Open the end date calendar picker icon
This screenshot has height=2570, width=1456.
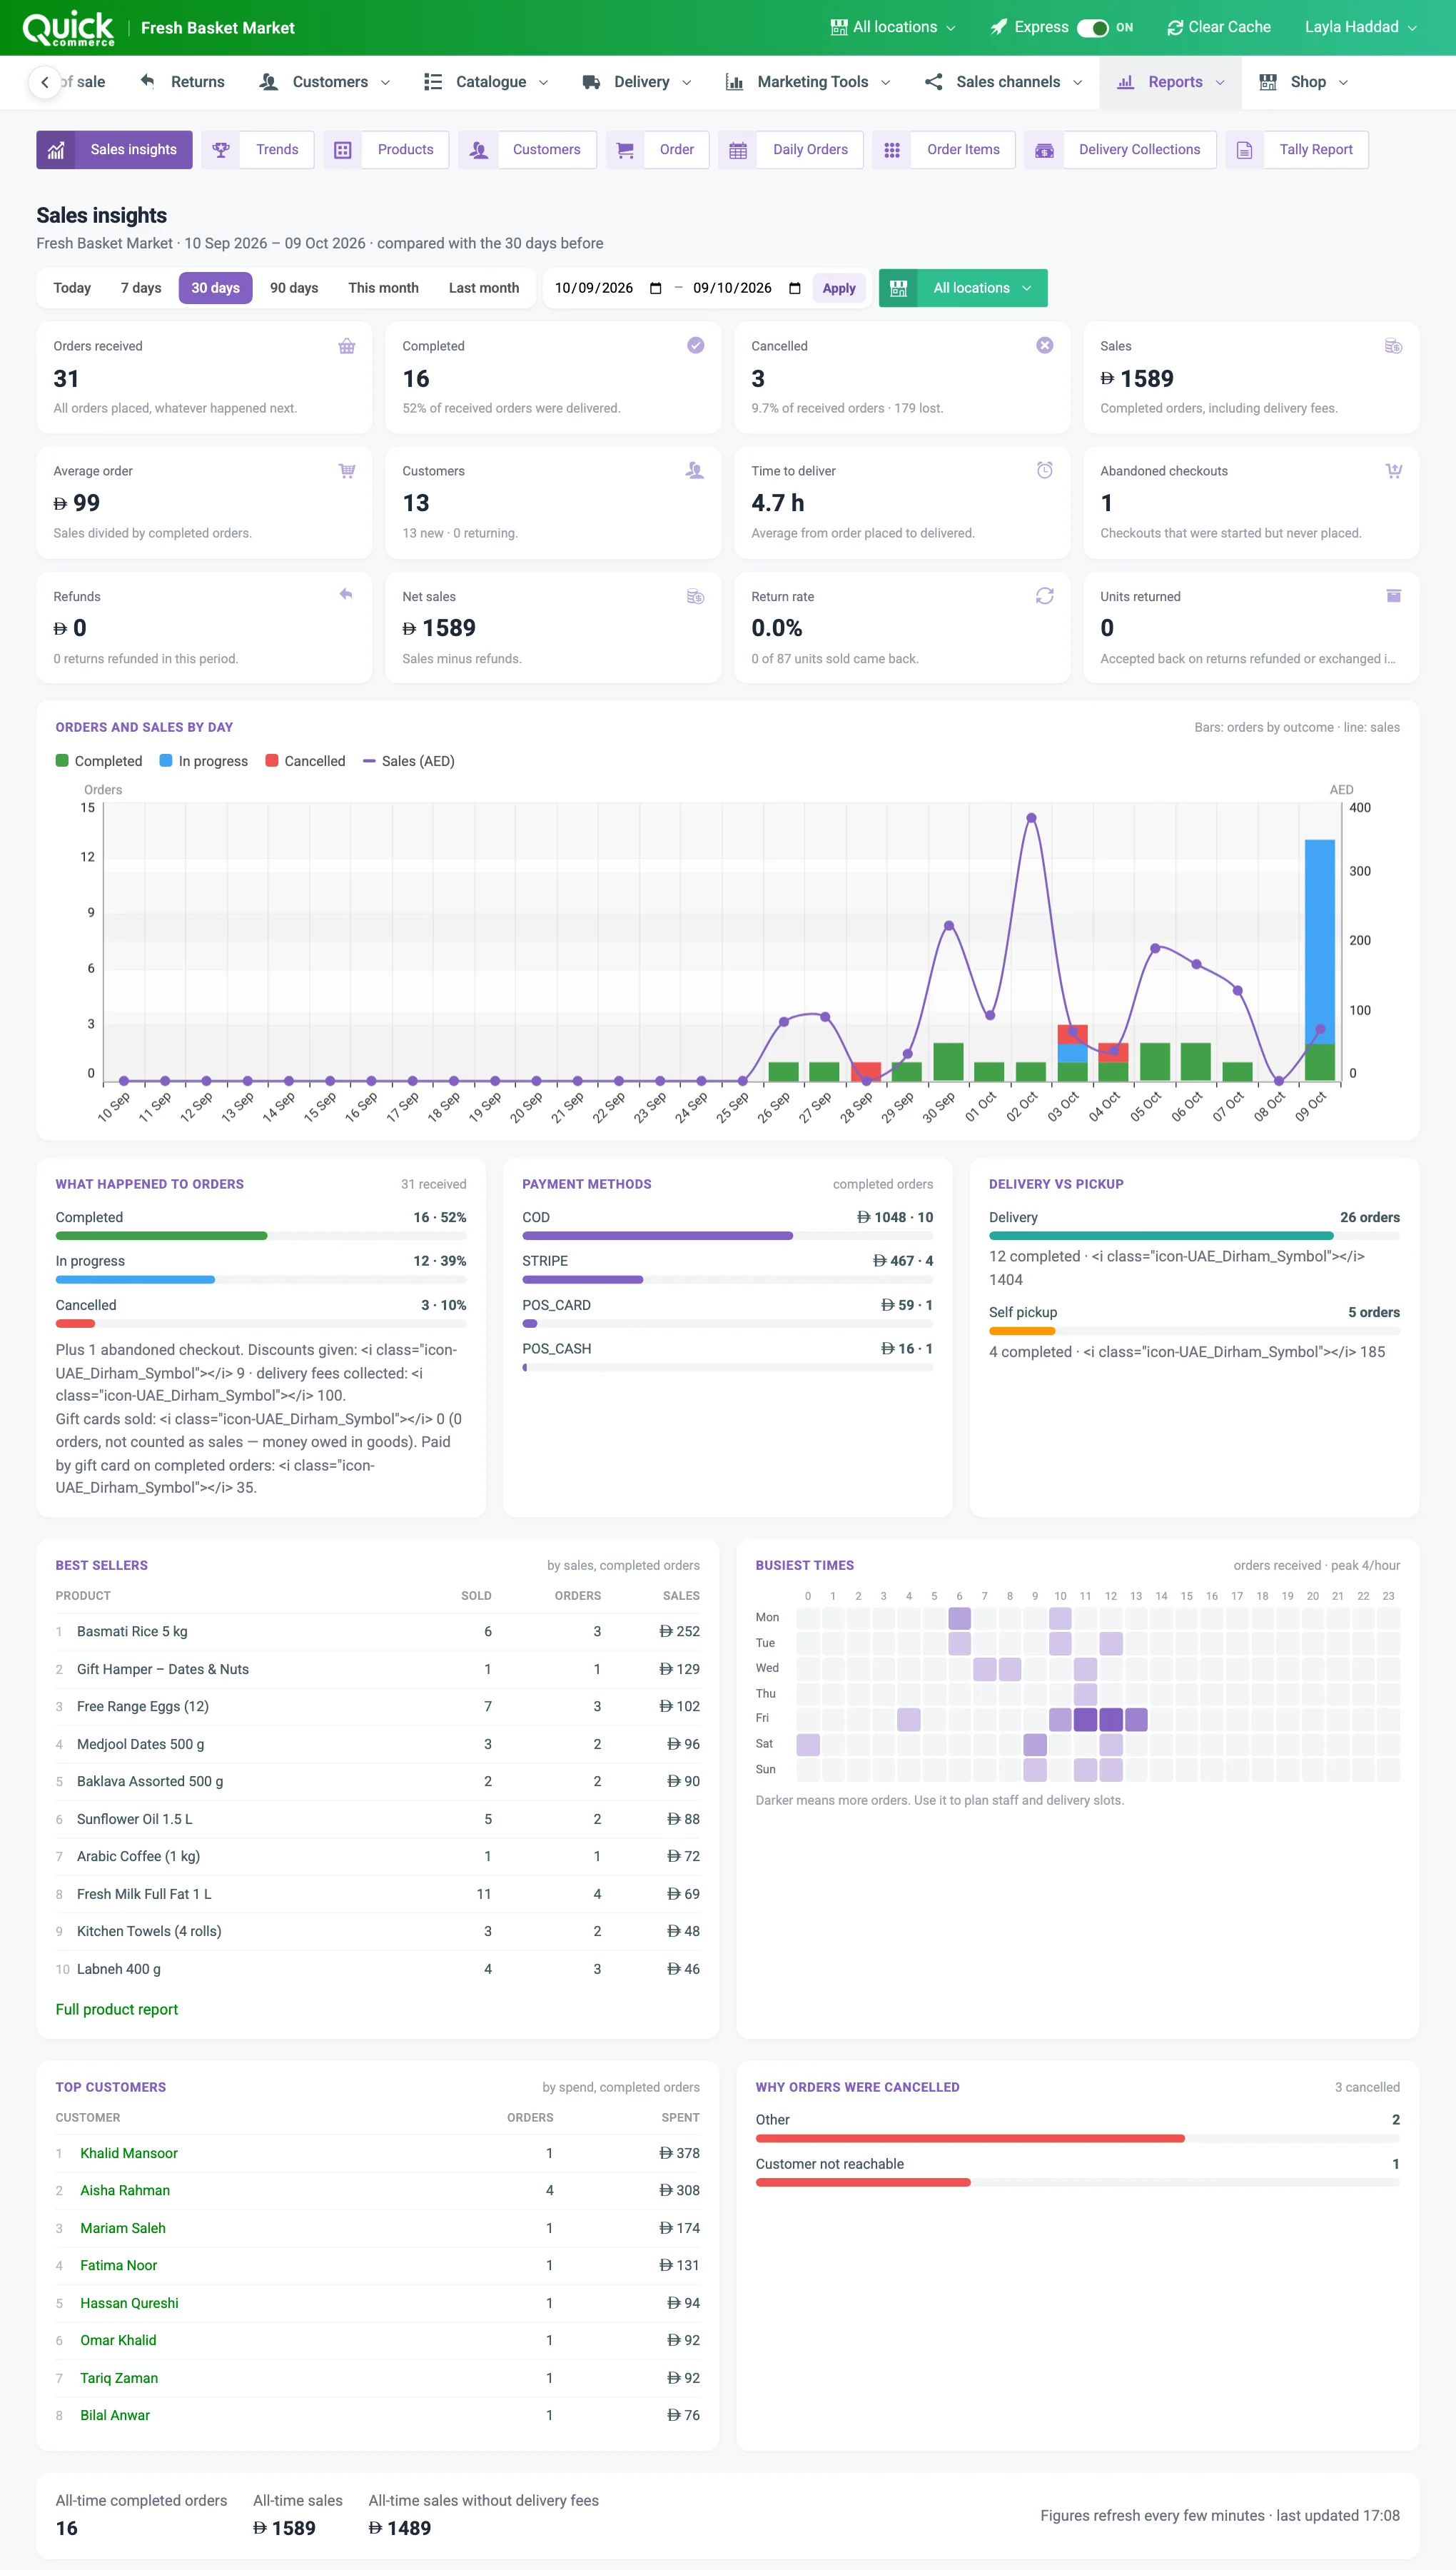795,288
